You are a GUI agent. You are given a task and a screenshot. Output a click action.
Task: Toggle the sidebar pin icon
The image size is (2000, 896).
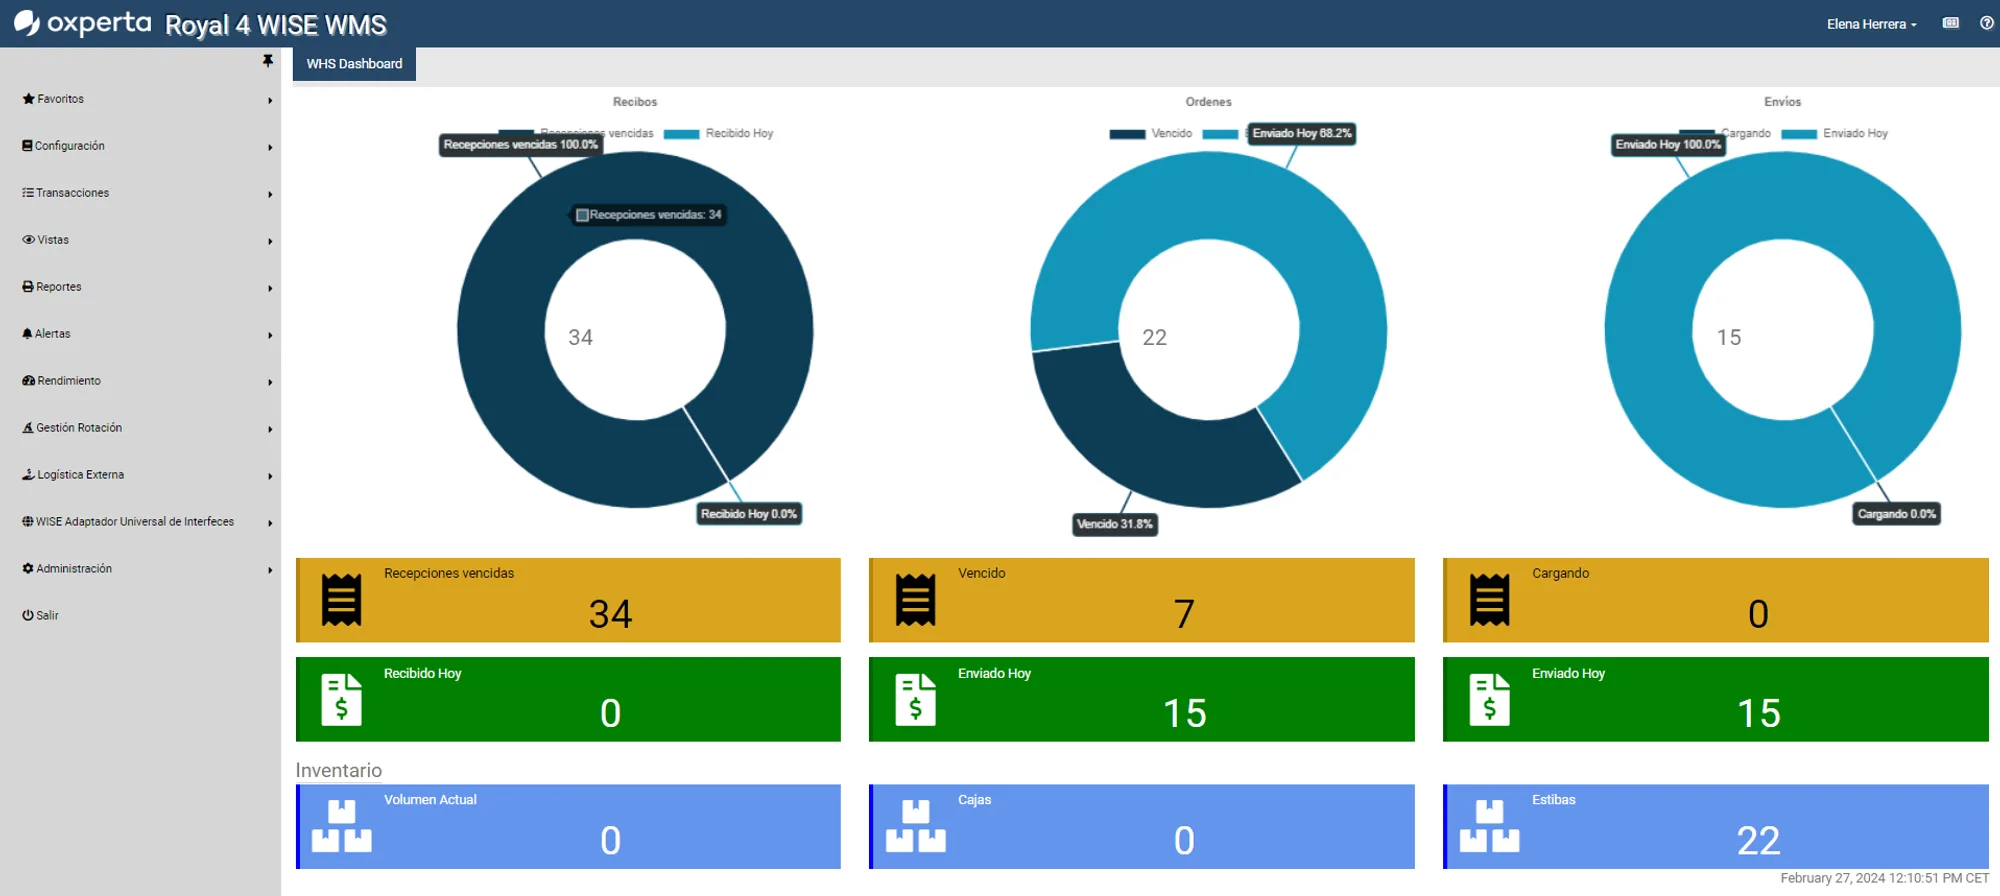(x=267, y=61)
